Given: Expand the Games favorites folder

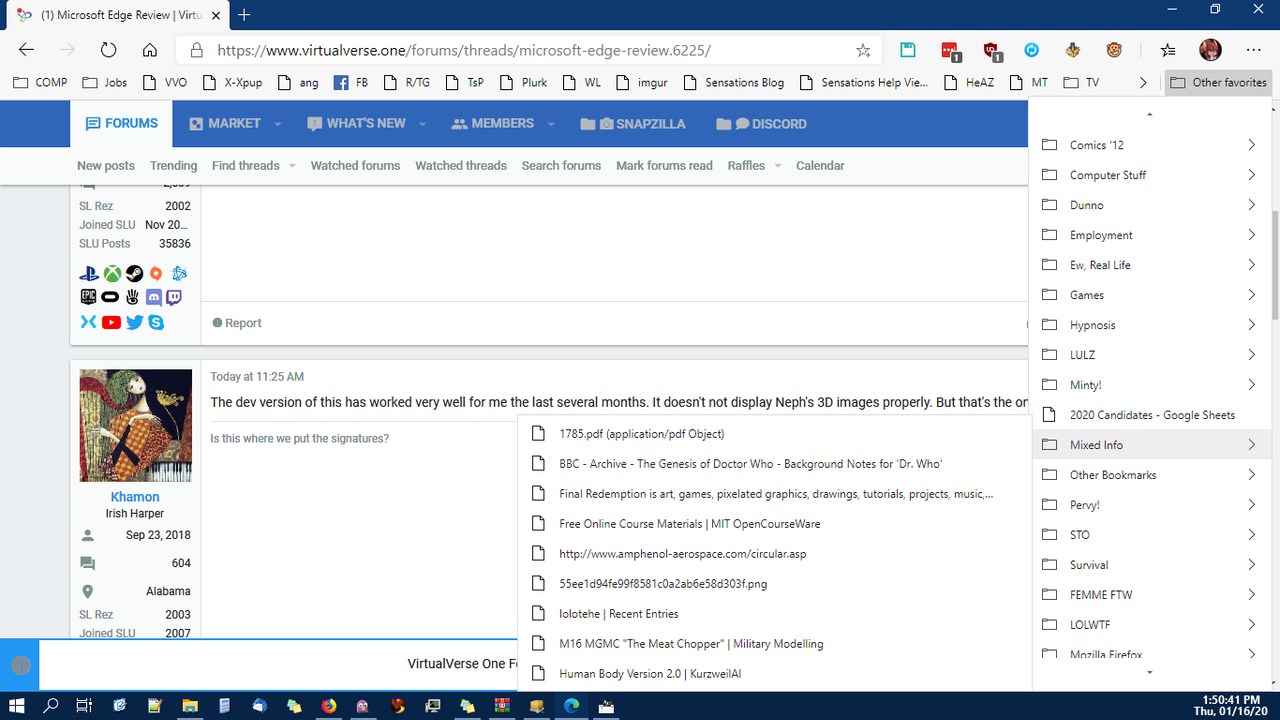Looking at the screenshot, I should point(1149,295).
